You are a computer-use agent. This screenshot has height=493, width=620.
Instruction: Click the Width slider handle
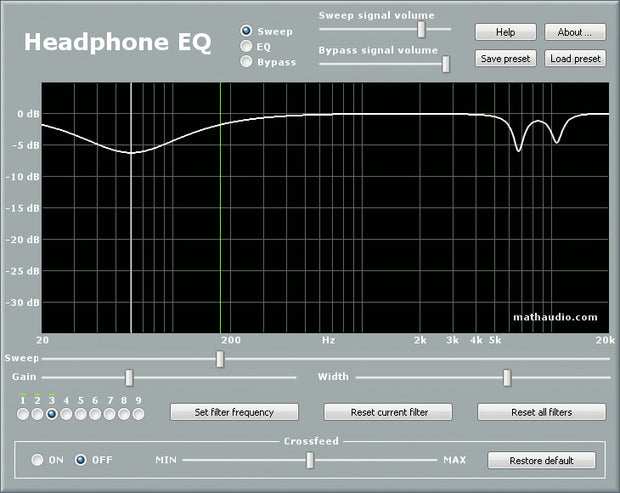click(507, 378)
